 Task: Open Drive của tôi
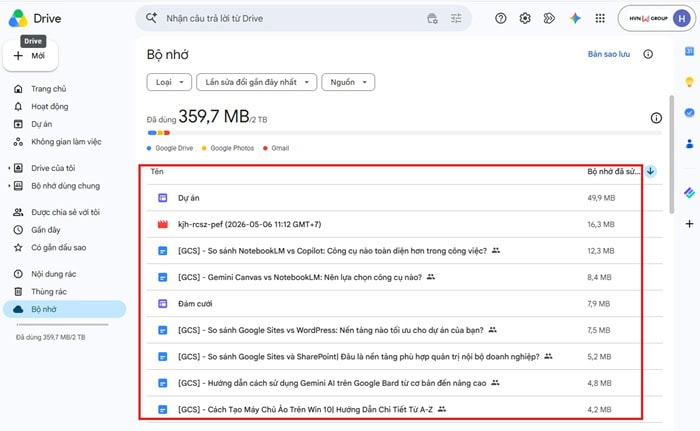click(53, 168)
